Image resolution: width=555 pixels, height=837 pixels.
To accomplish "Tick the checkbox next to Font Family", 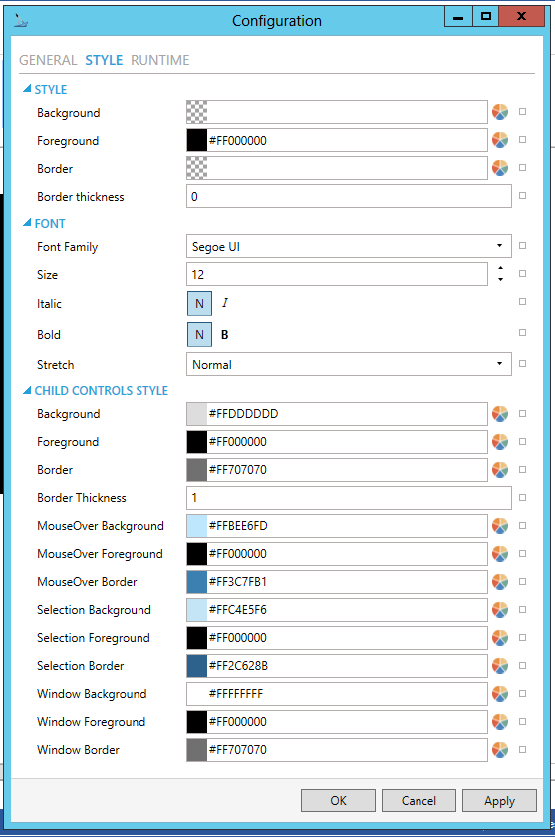I will point(522,246).
